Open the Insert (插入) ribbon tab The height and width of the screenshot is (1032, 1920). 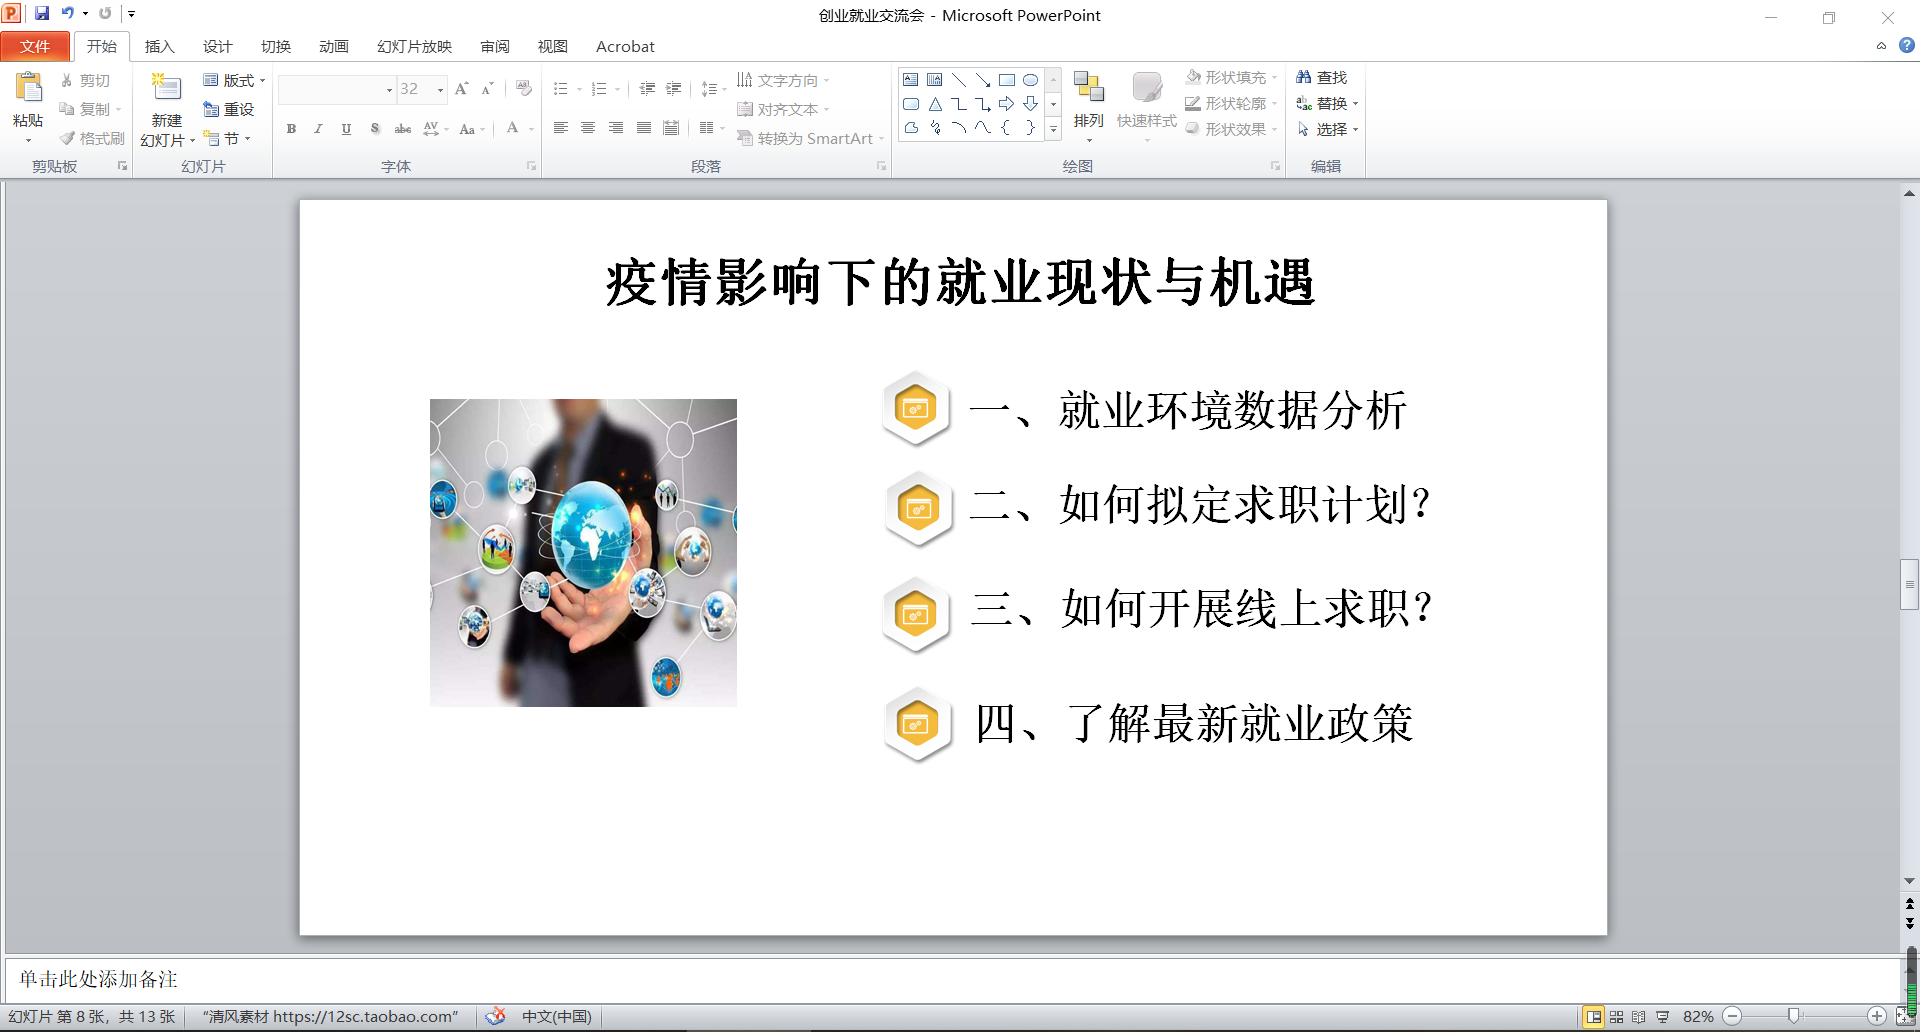pos(159,46)
